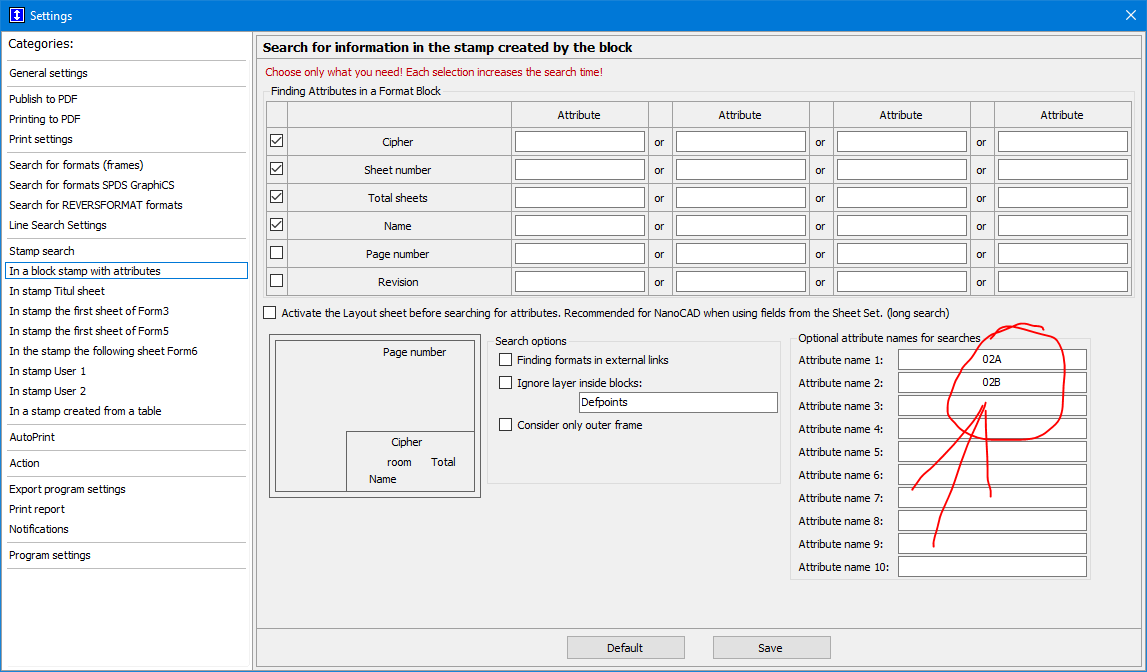Select Search for formats SPDS GraphiCS
The height and width of the screenshot is (672, 1147).
click(x=91, y=185)
